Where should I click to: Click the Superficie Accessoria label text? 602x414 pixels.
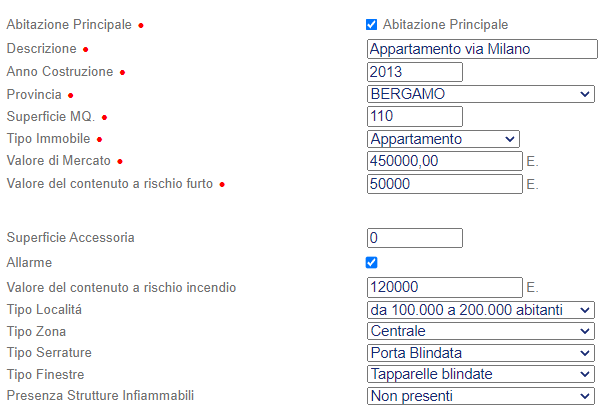tap(70, 238)
